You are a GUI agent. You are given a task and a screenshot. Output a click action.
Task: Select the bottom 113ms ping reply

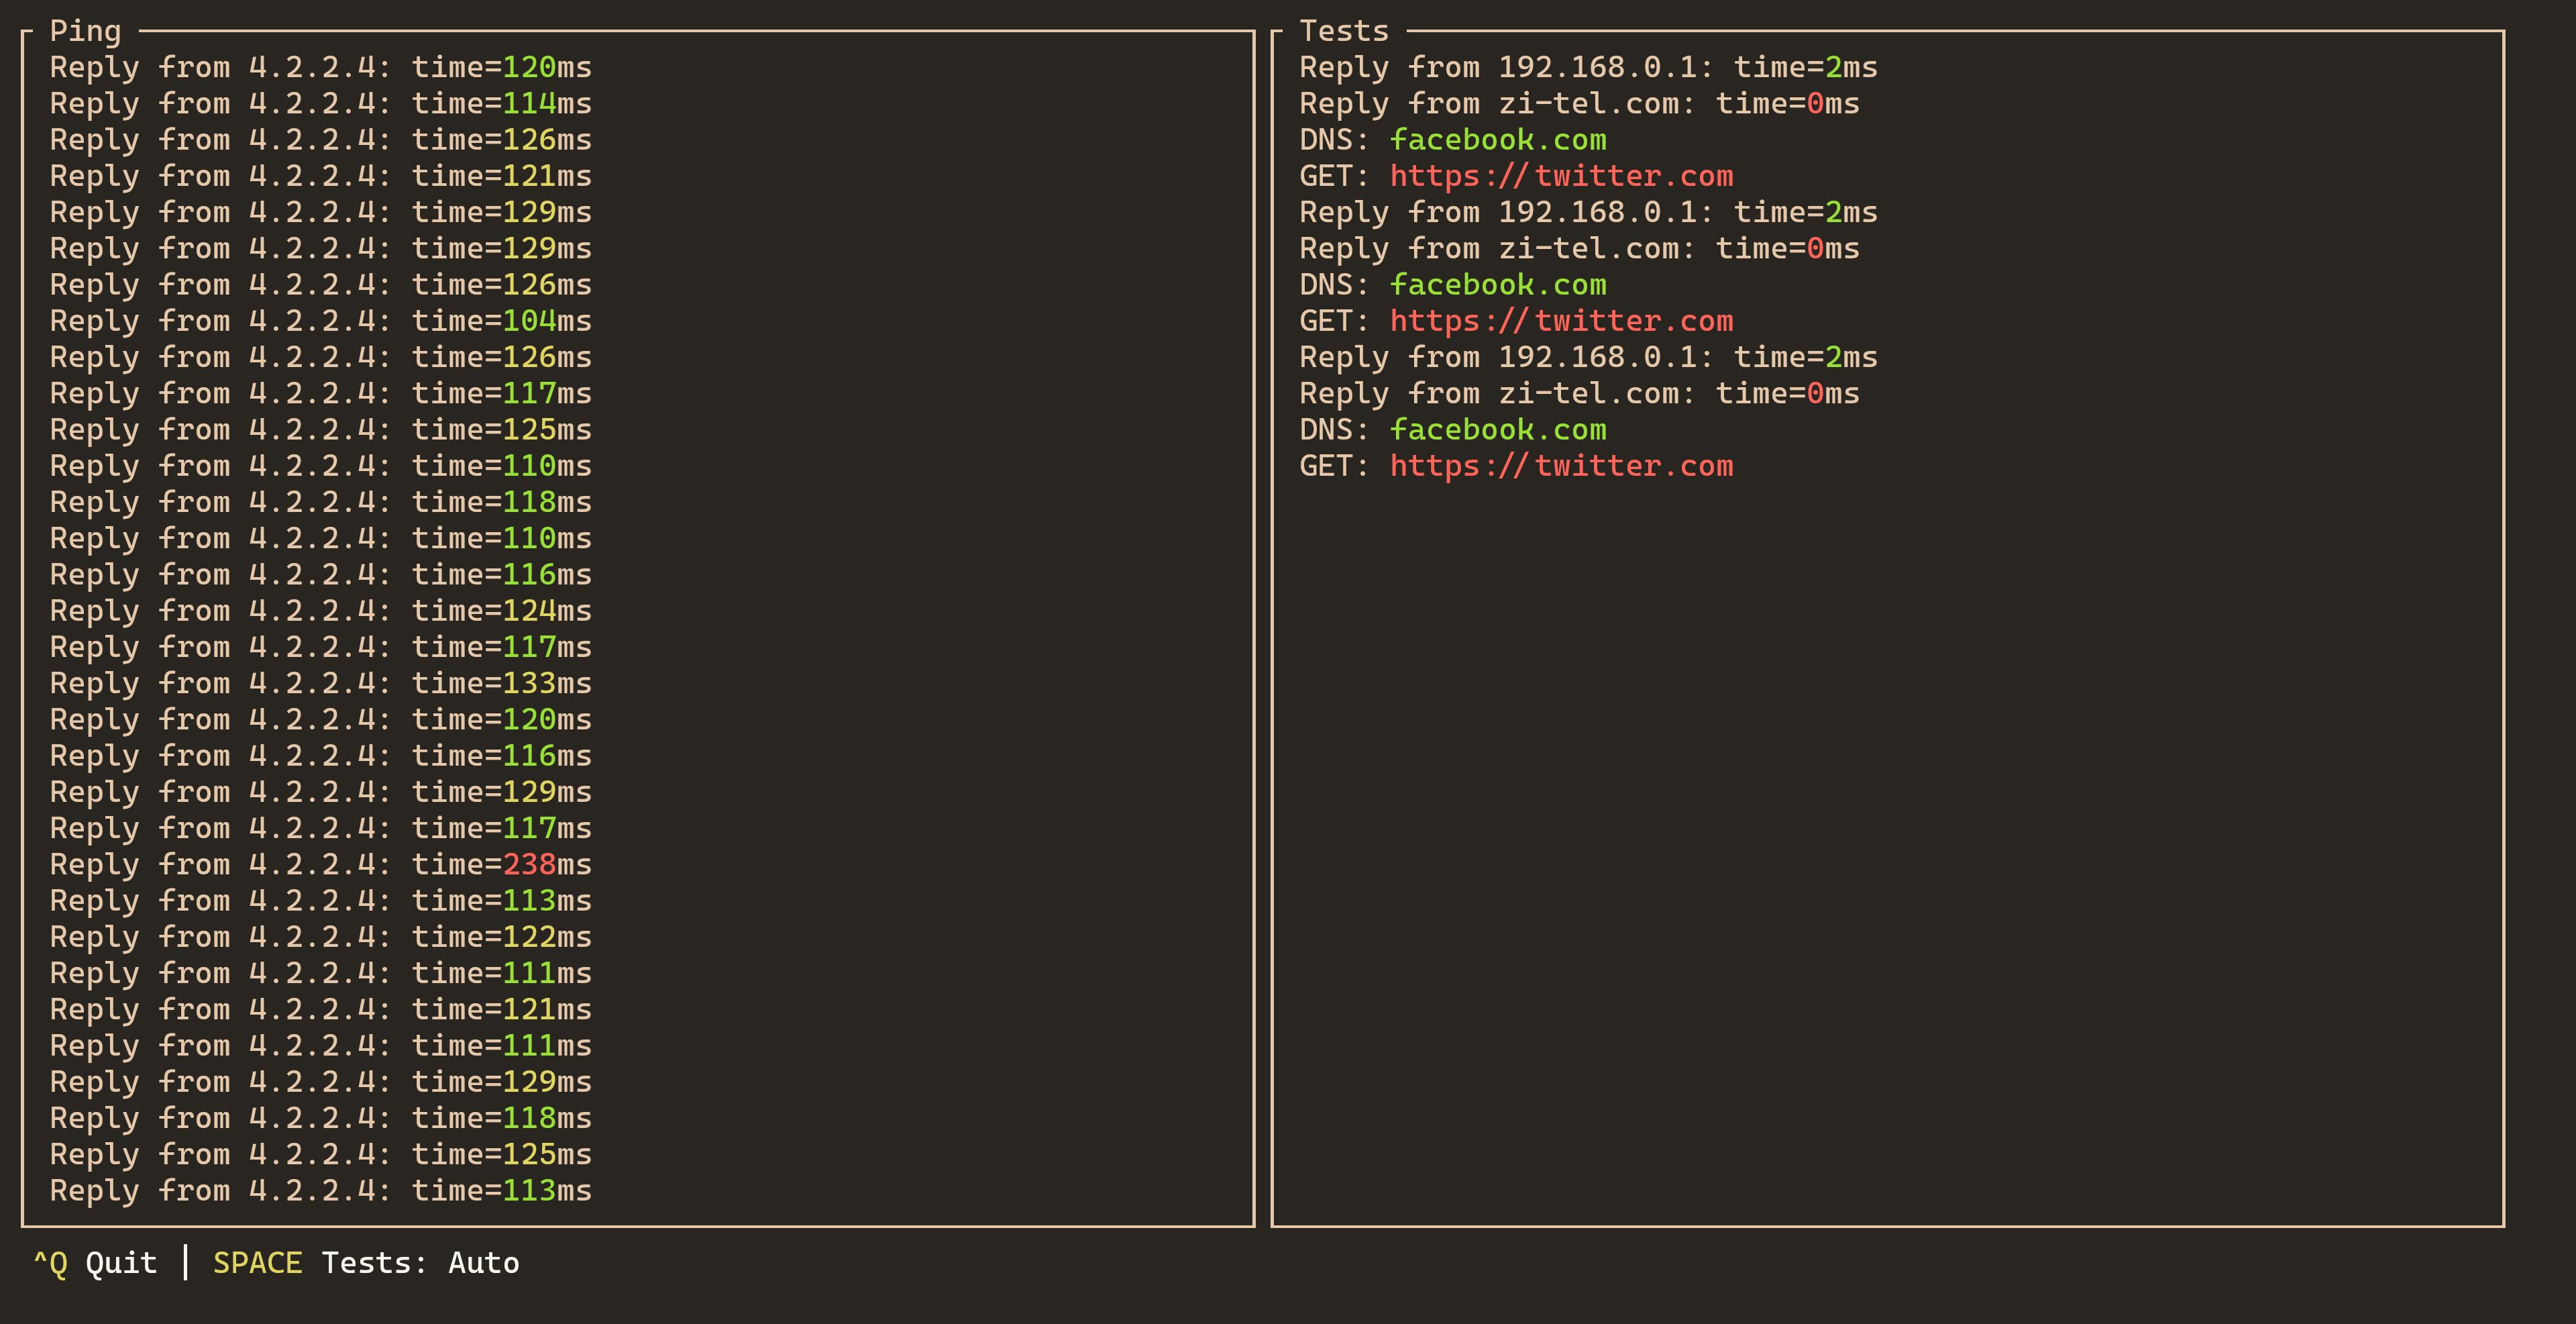coord(320,1190)
